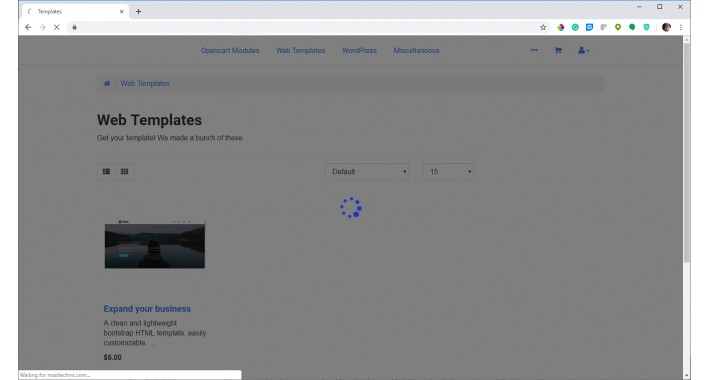The width and height of the screenshot is (710, 380).
Task: Click the bootstrap HTML template description
Action: tap(155, 333)
